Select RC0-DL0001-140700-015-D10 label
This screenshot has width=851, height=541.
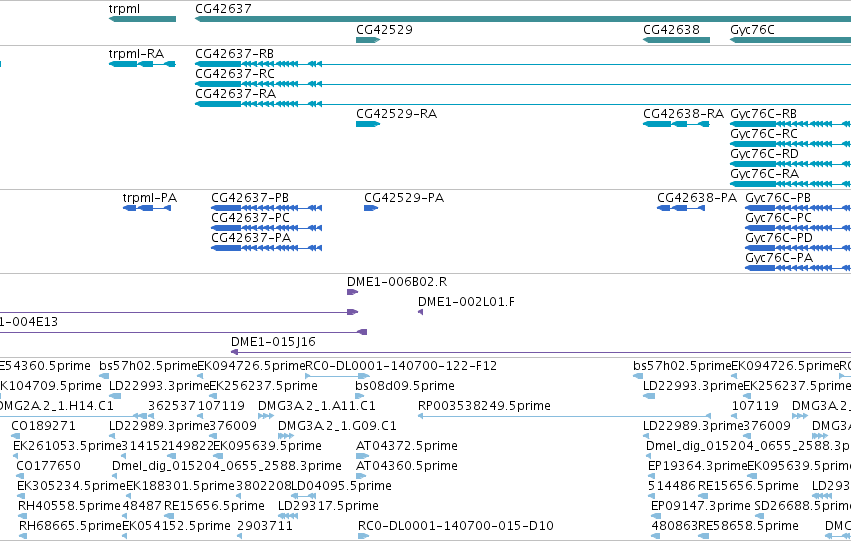coord(455,526)
